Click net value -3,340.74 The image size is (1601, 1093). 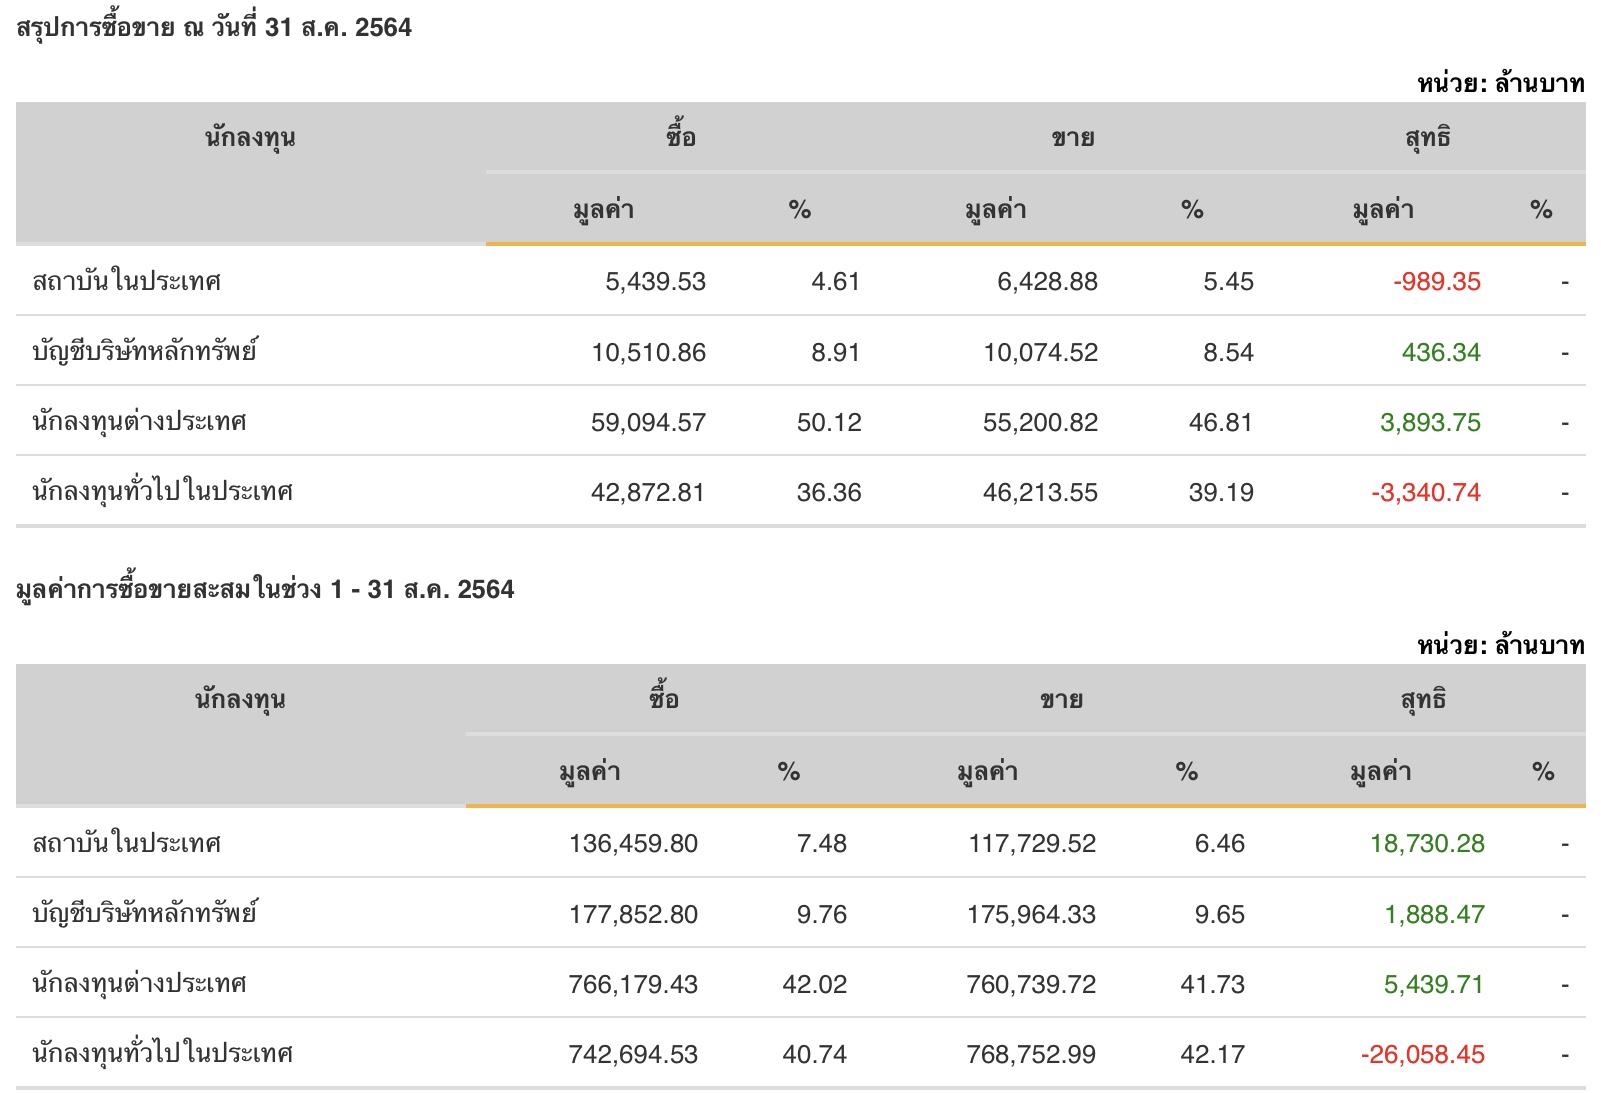(1426, 493)
